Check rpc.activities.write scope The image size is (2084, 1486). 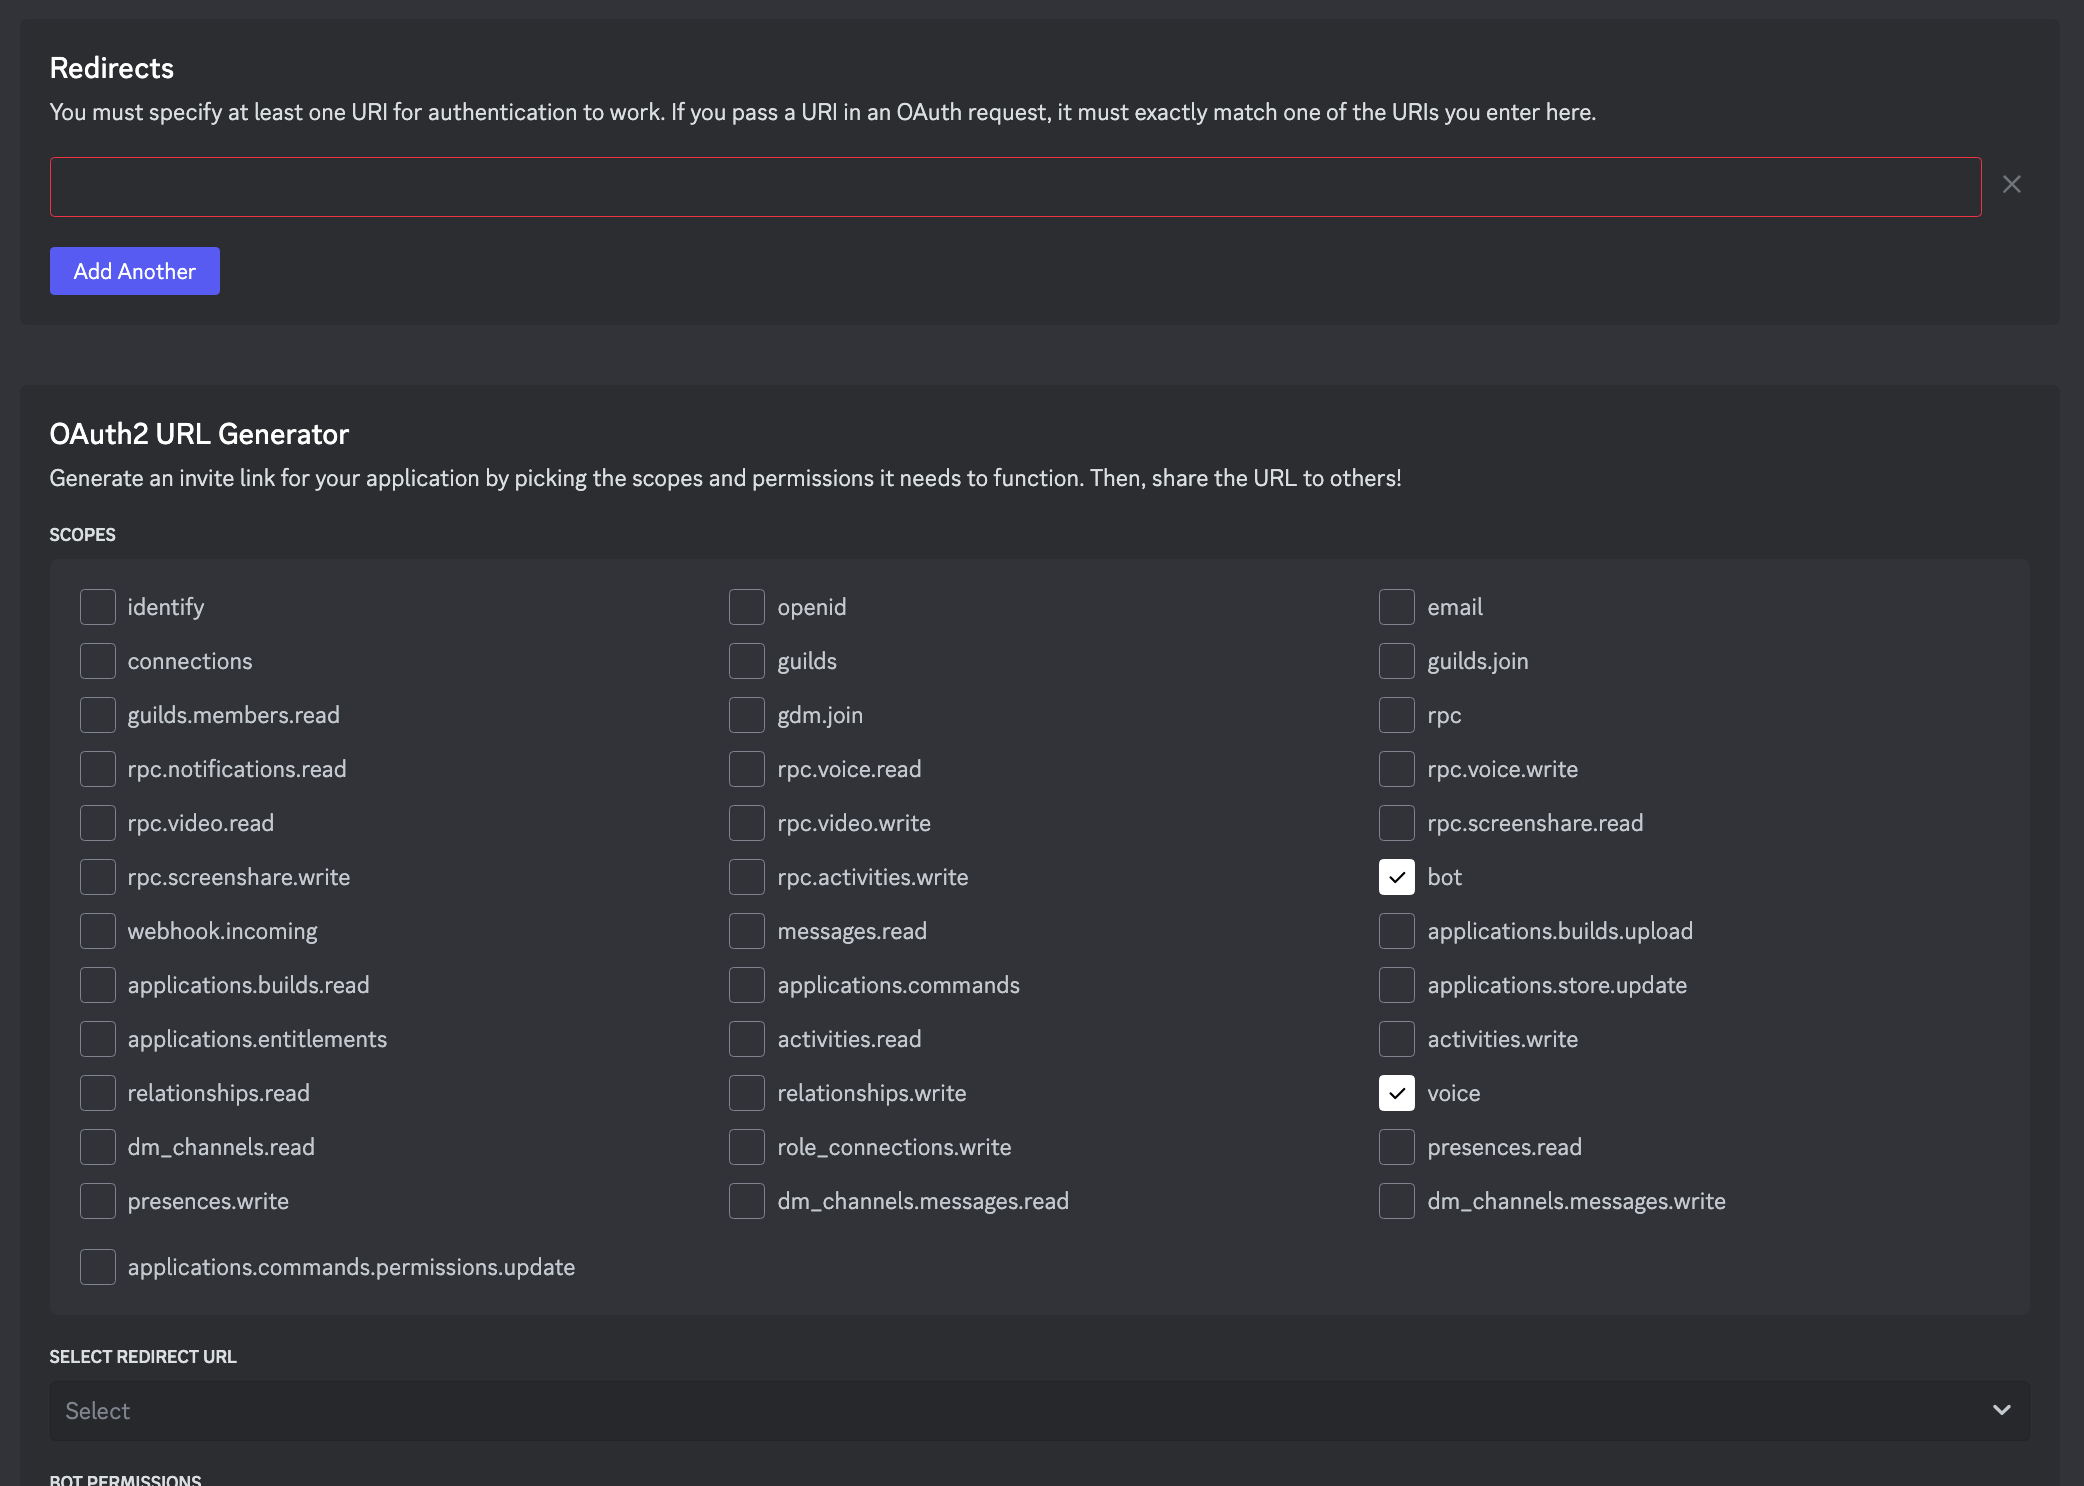[x=747, y=877]
